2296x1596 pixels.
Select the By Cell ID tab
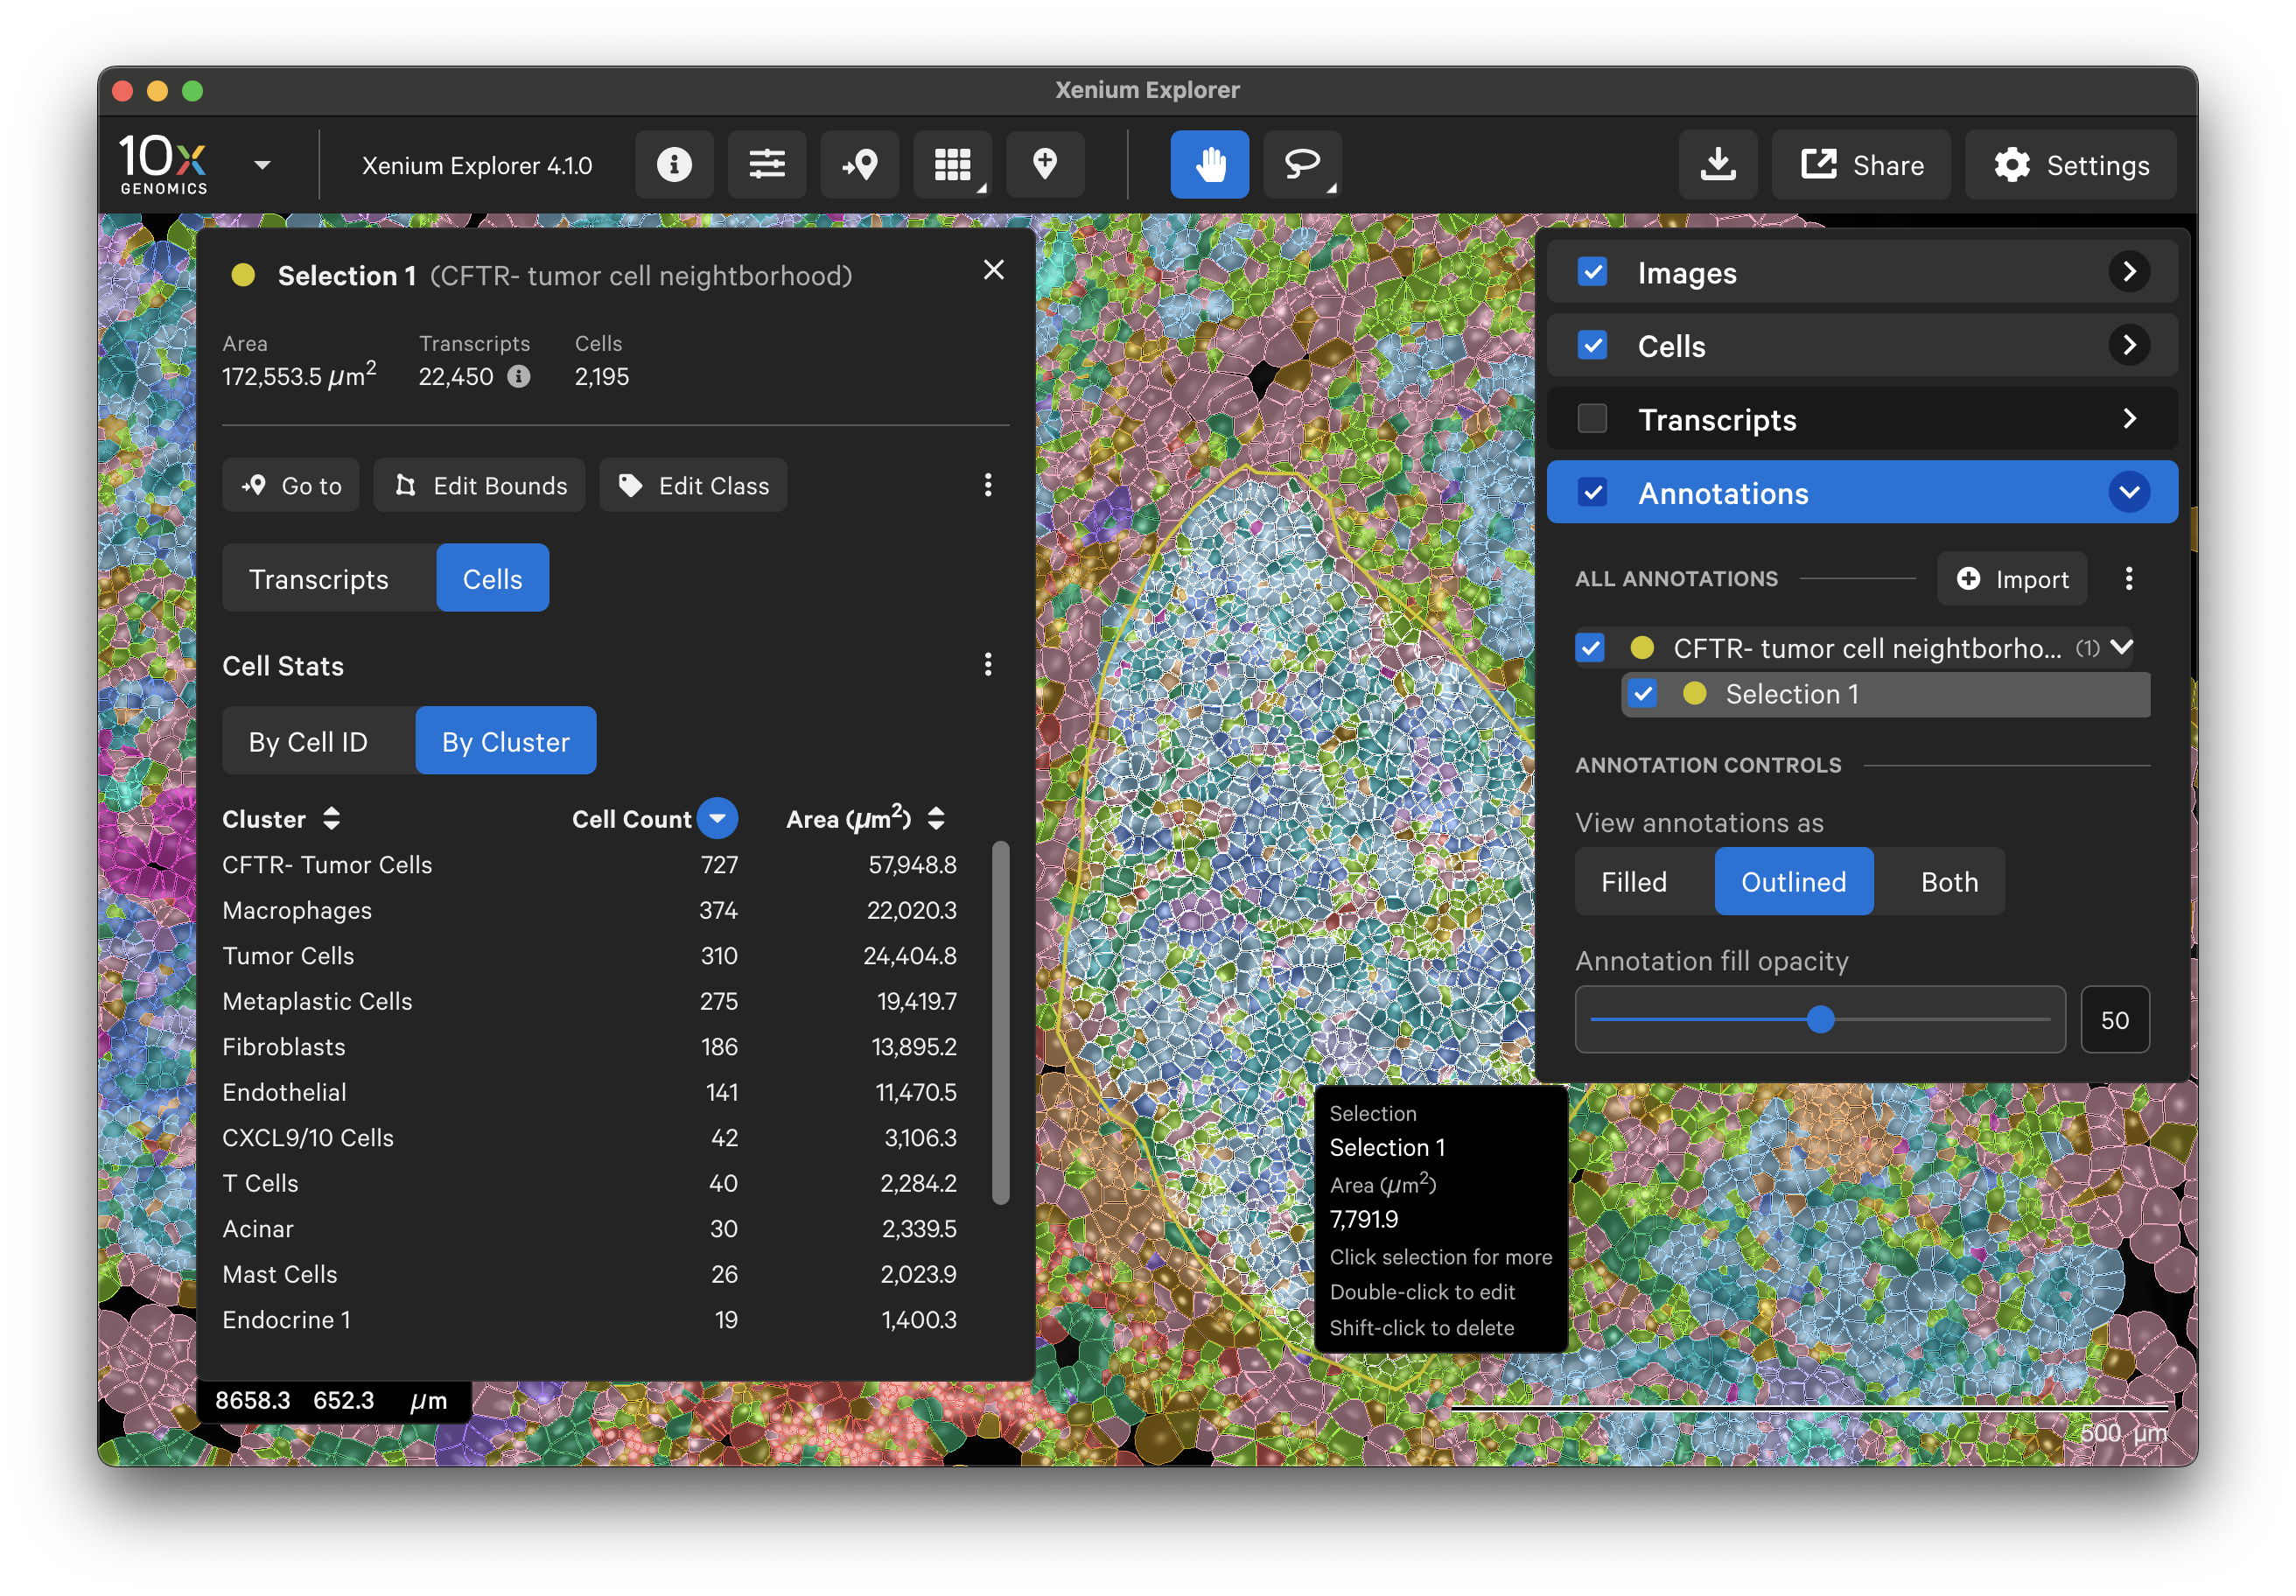point(308,742)
